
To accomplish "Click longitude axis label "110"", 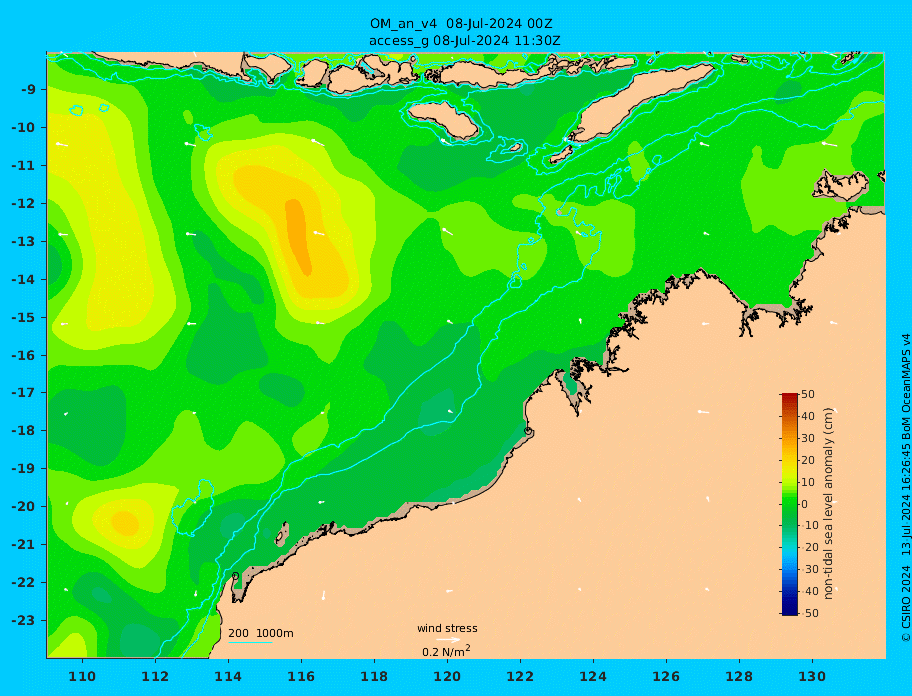I will tap(83, 677).
